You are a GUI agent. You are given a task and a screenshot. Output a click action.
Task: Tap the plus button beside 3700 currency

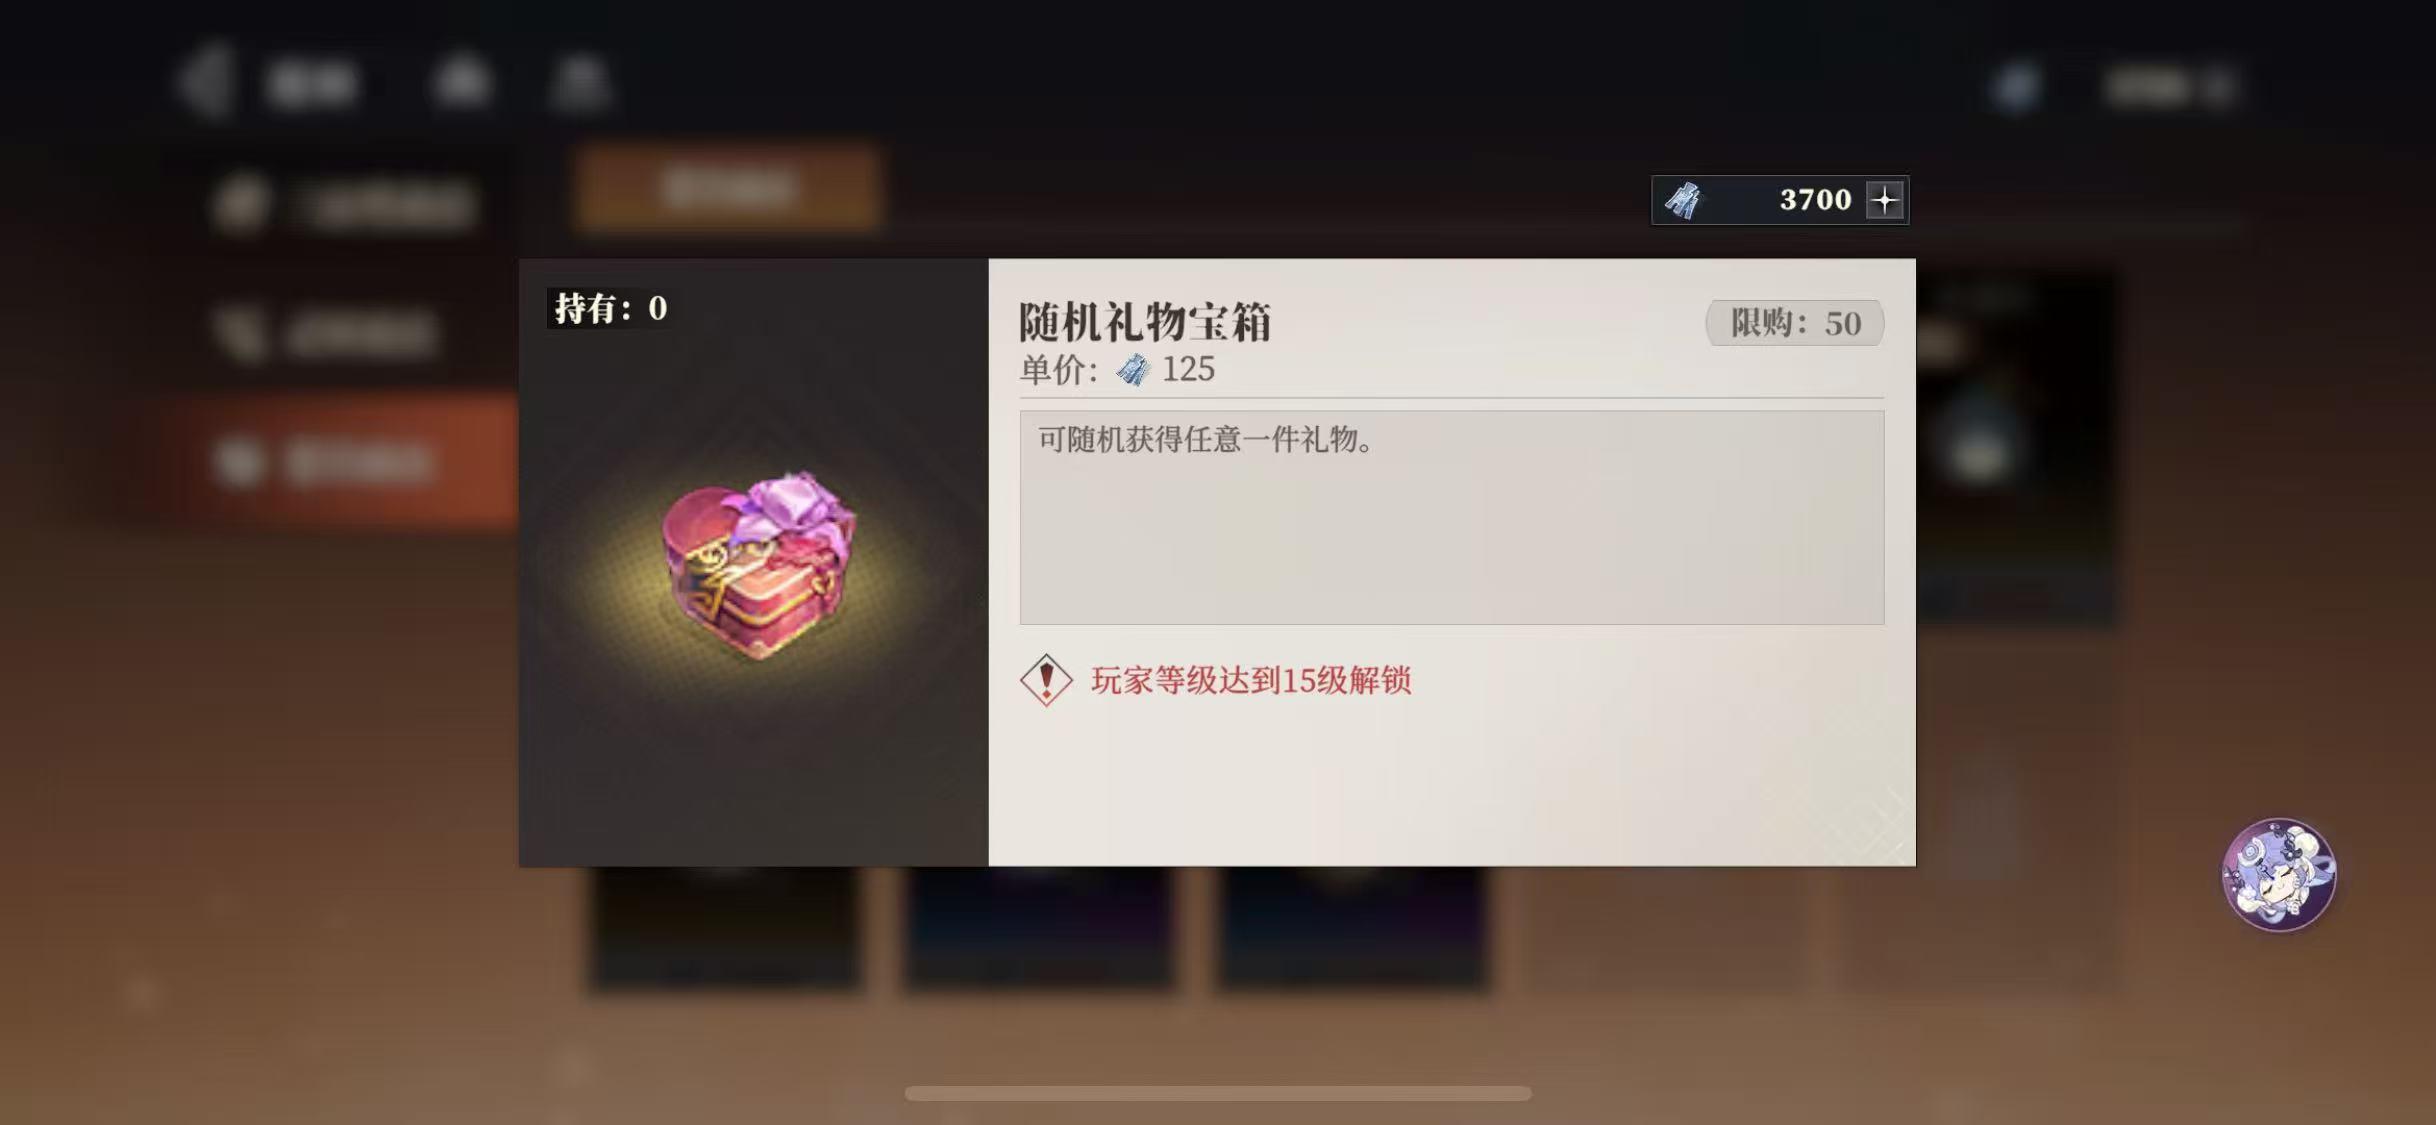[x=1885, y=200]
